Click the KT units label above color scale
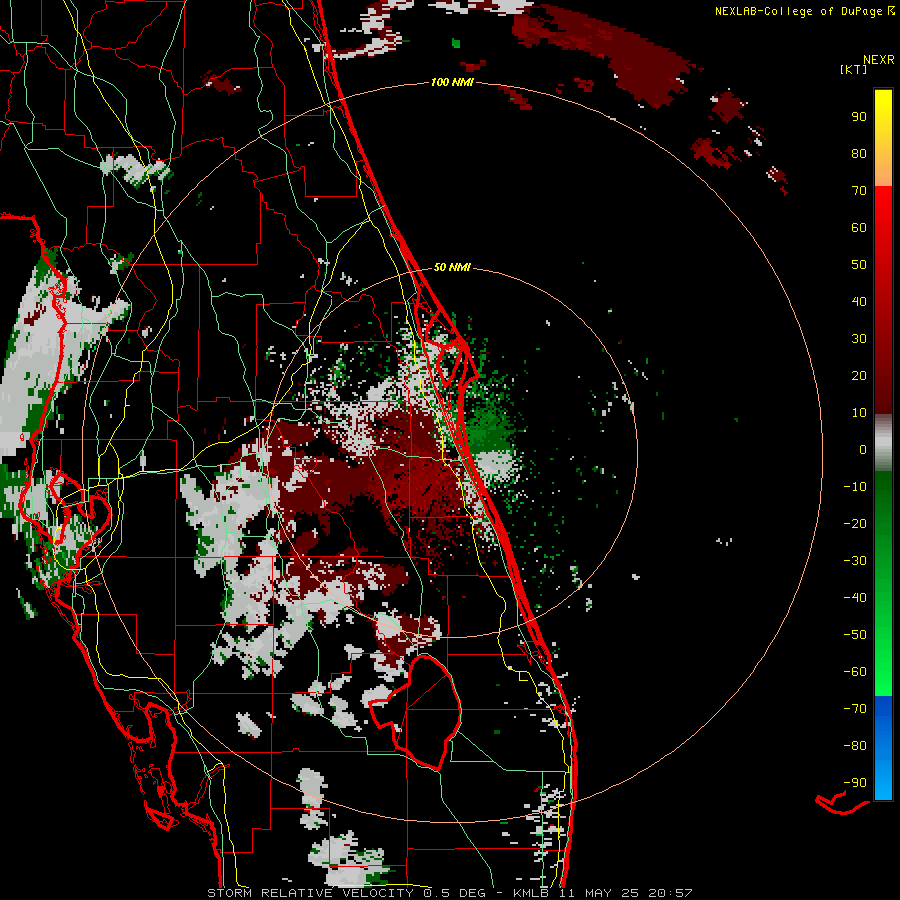This screenshot has width=900, height=900. click(853, 69)
